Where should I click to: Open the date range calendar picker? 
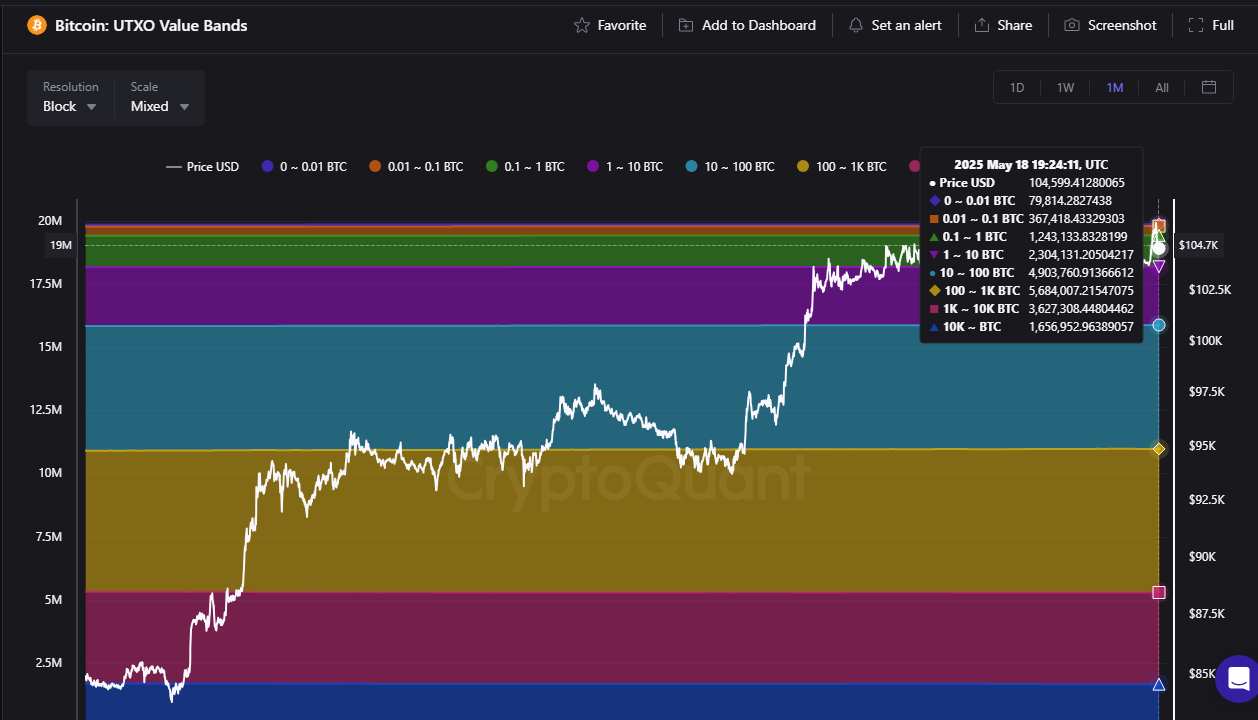pyautogui.click(x=1209, y=87)
